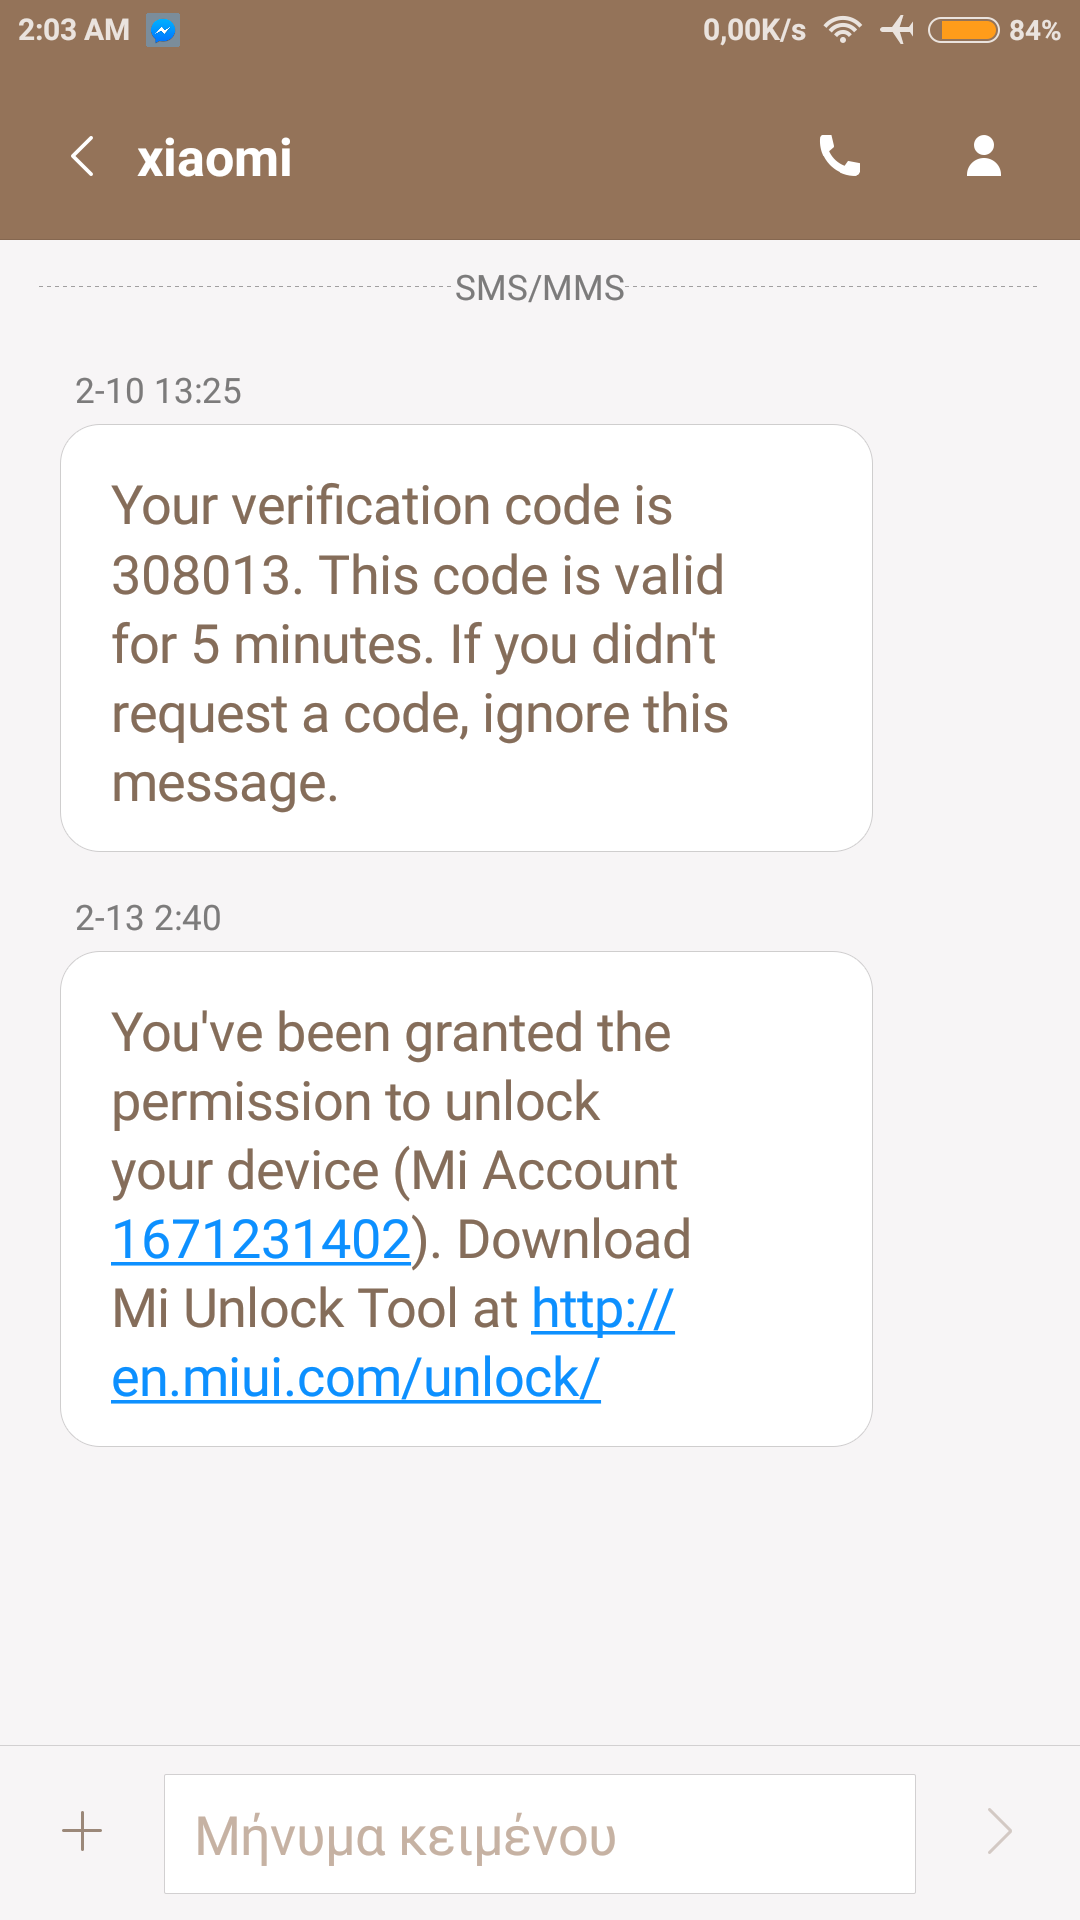Tap the airplane mode status icon

coord(897,30)
